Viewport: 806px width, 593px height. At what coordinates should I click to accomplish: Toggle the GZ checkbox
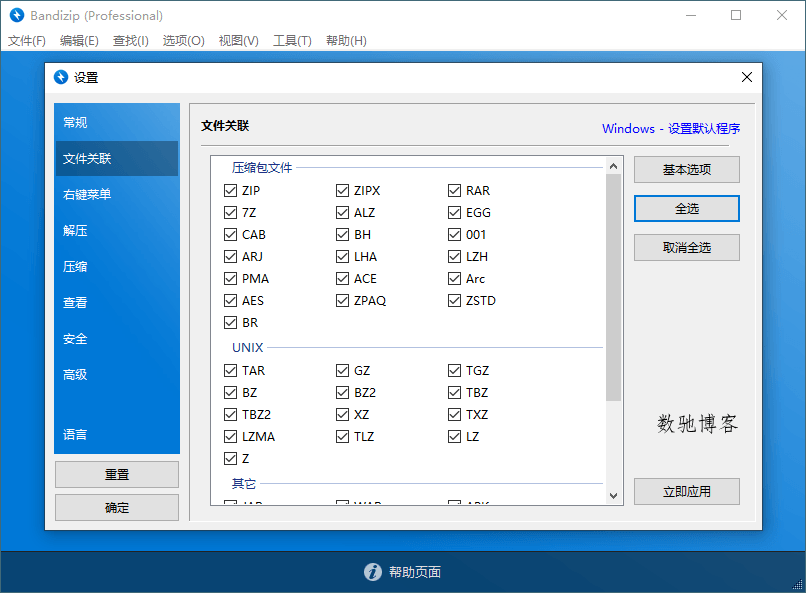[x=342, y=370]
